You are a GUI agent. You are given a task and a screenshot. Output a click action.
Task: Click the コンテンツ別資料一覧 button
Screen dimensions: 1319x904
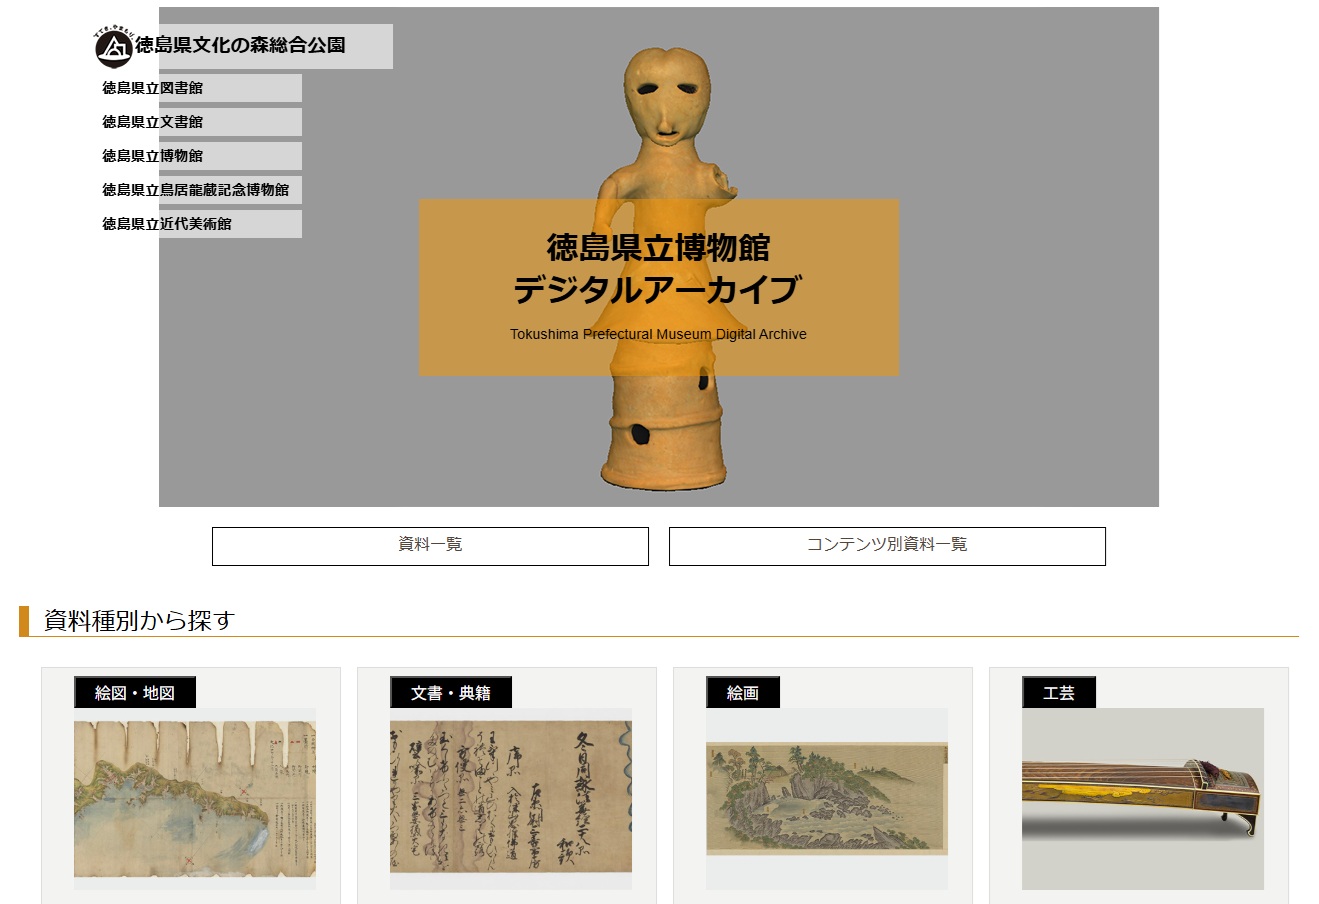click(887, 546)
